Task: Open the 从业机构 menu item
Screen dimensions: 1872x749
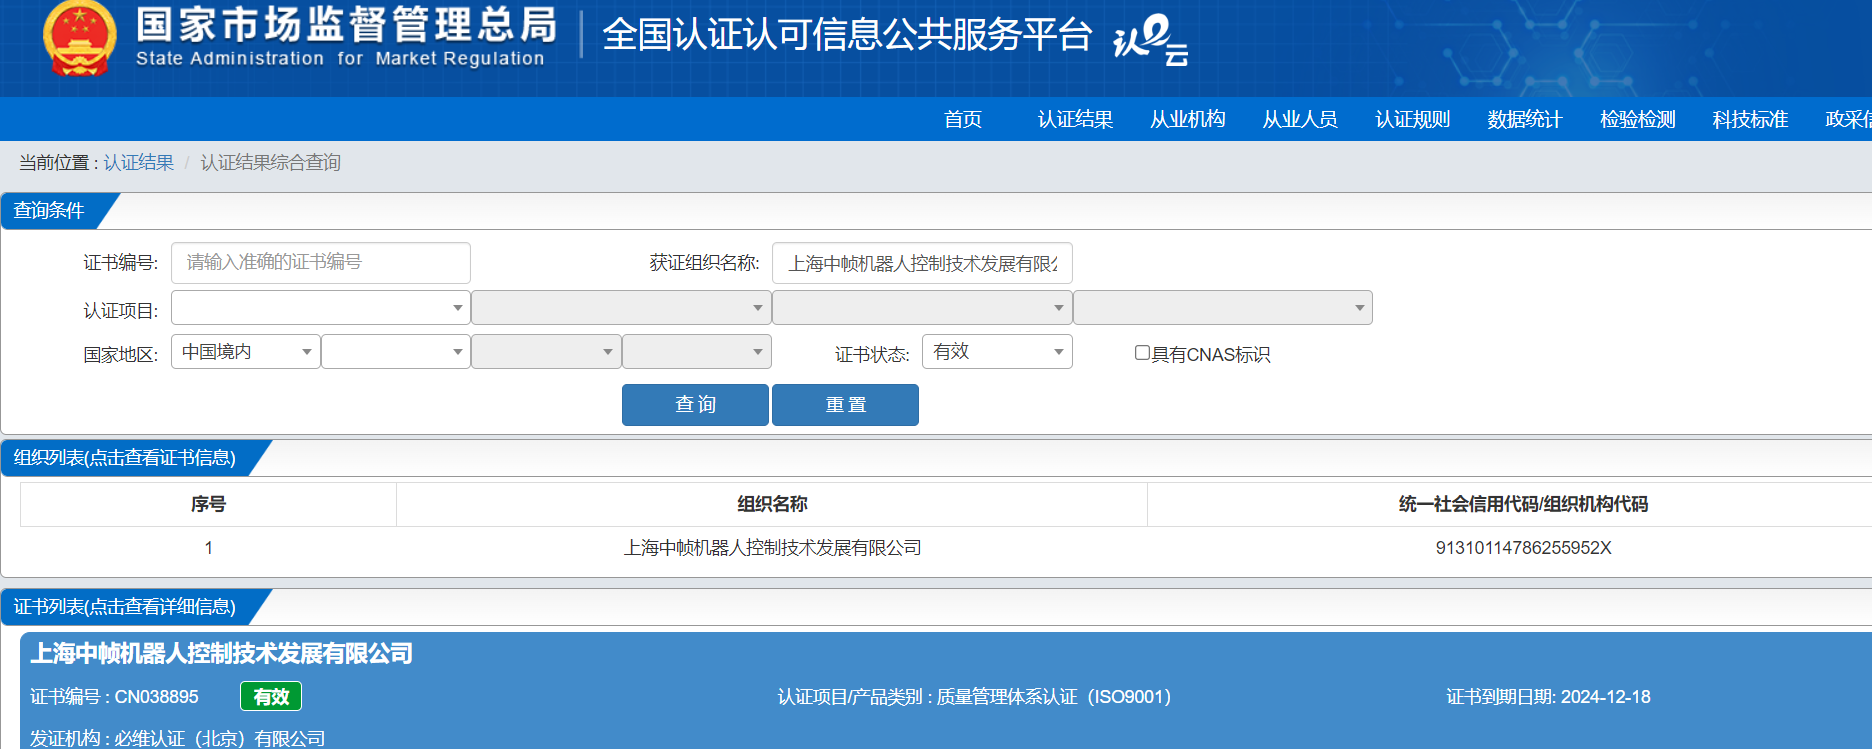Action: [1188, 119]
